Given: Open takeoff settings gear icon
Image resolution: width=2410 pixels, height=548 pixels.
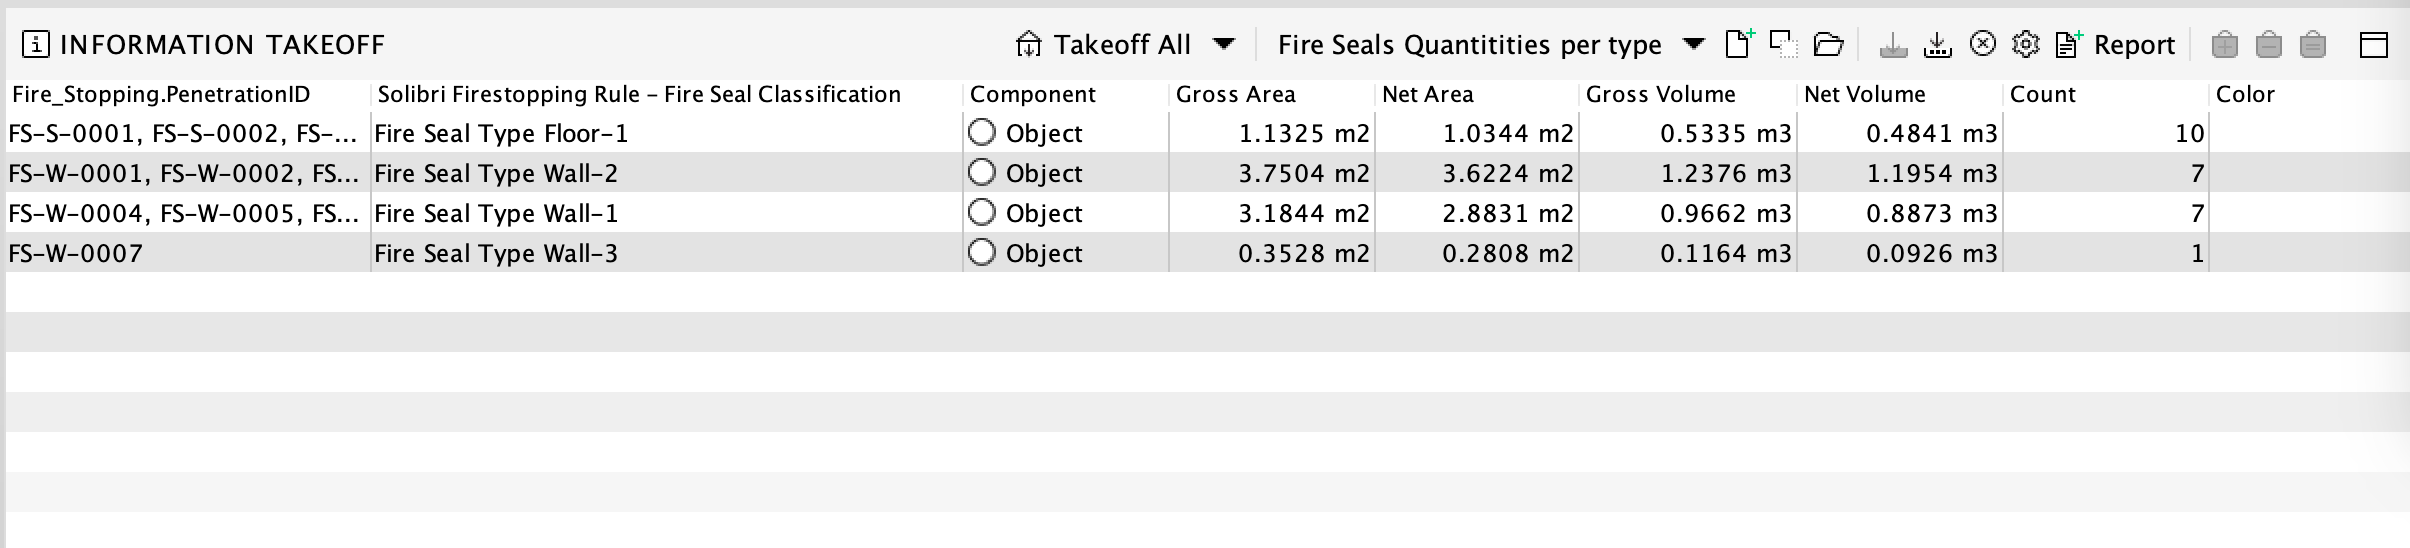Looking at the screenshot, I should point(2026,44).
